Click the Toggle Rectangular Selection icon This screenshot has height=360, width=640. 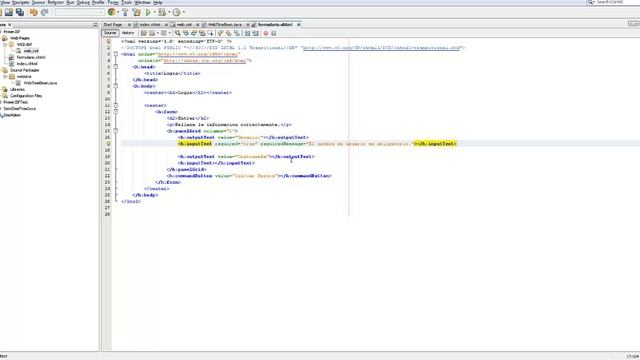[x=210, y=33]
